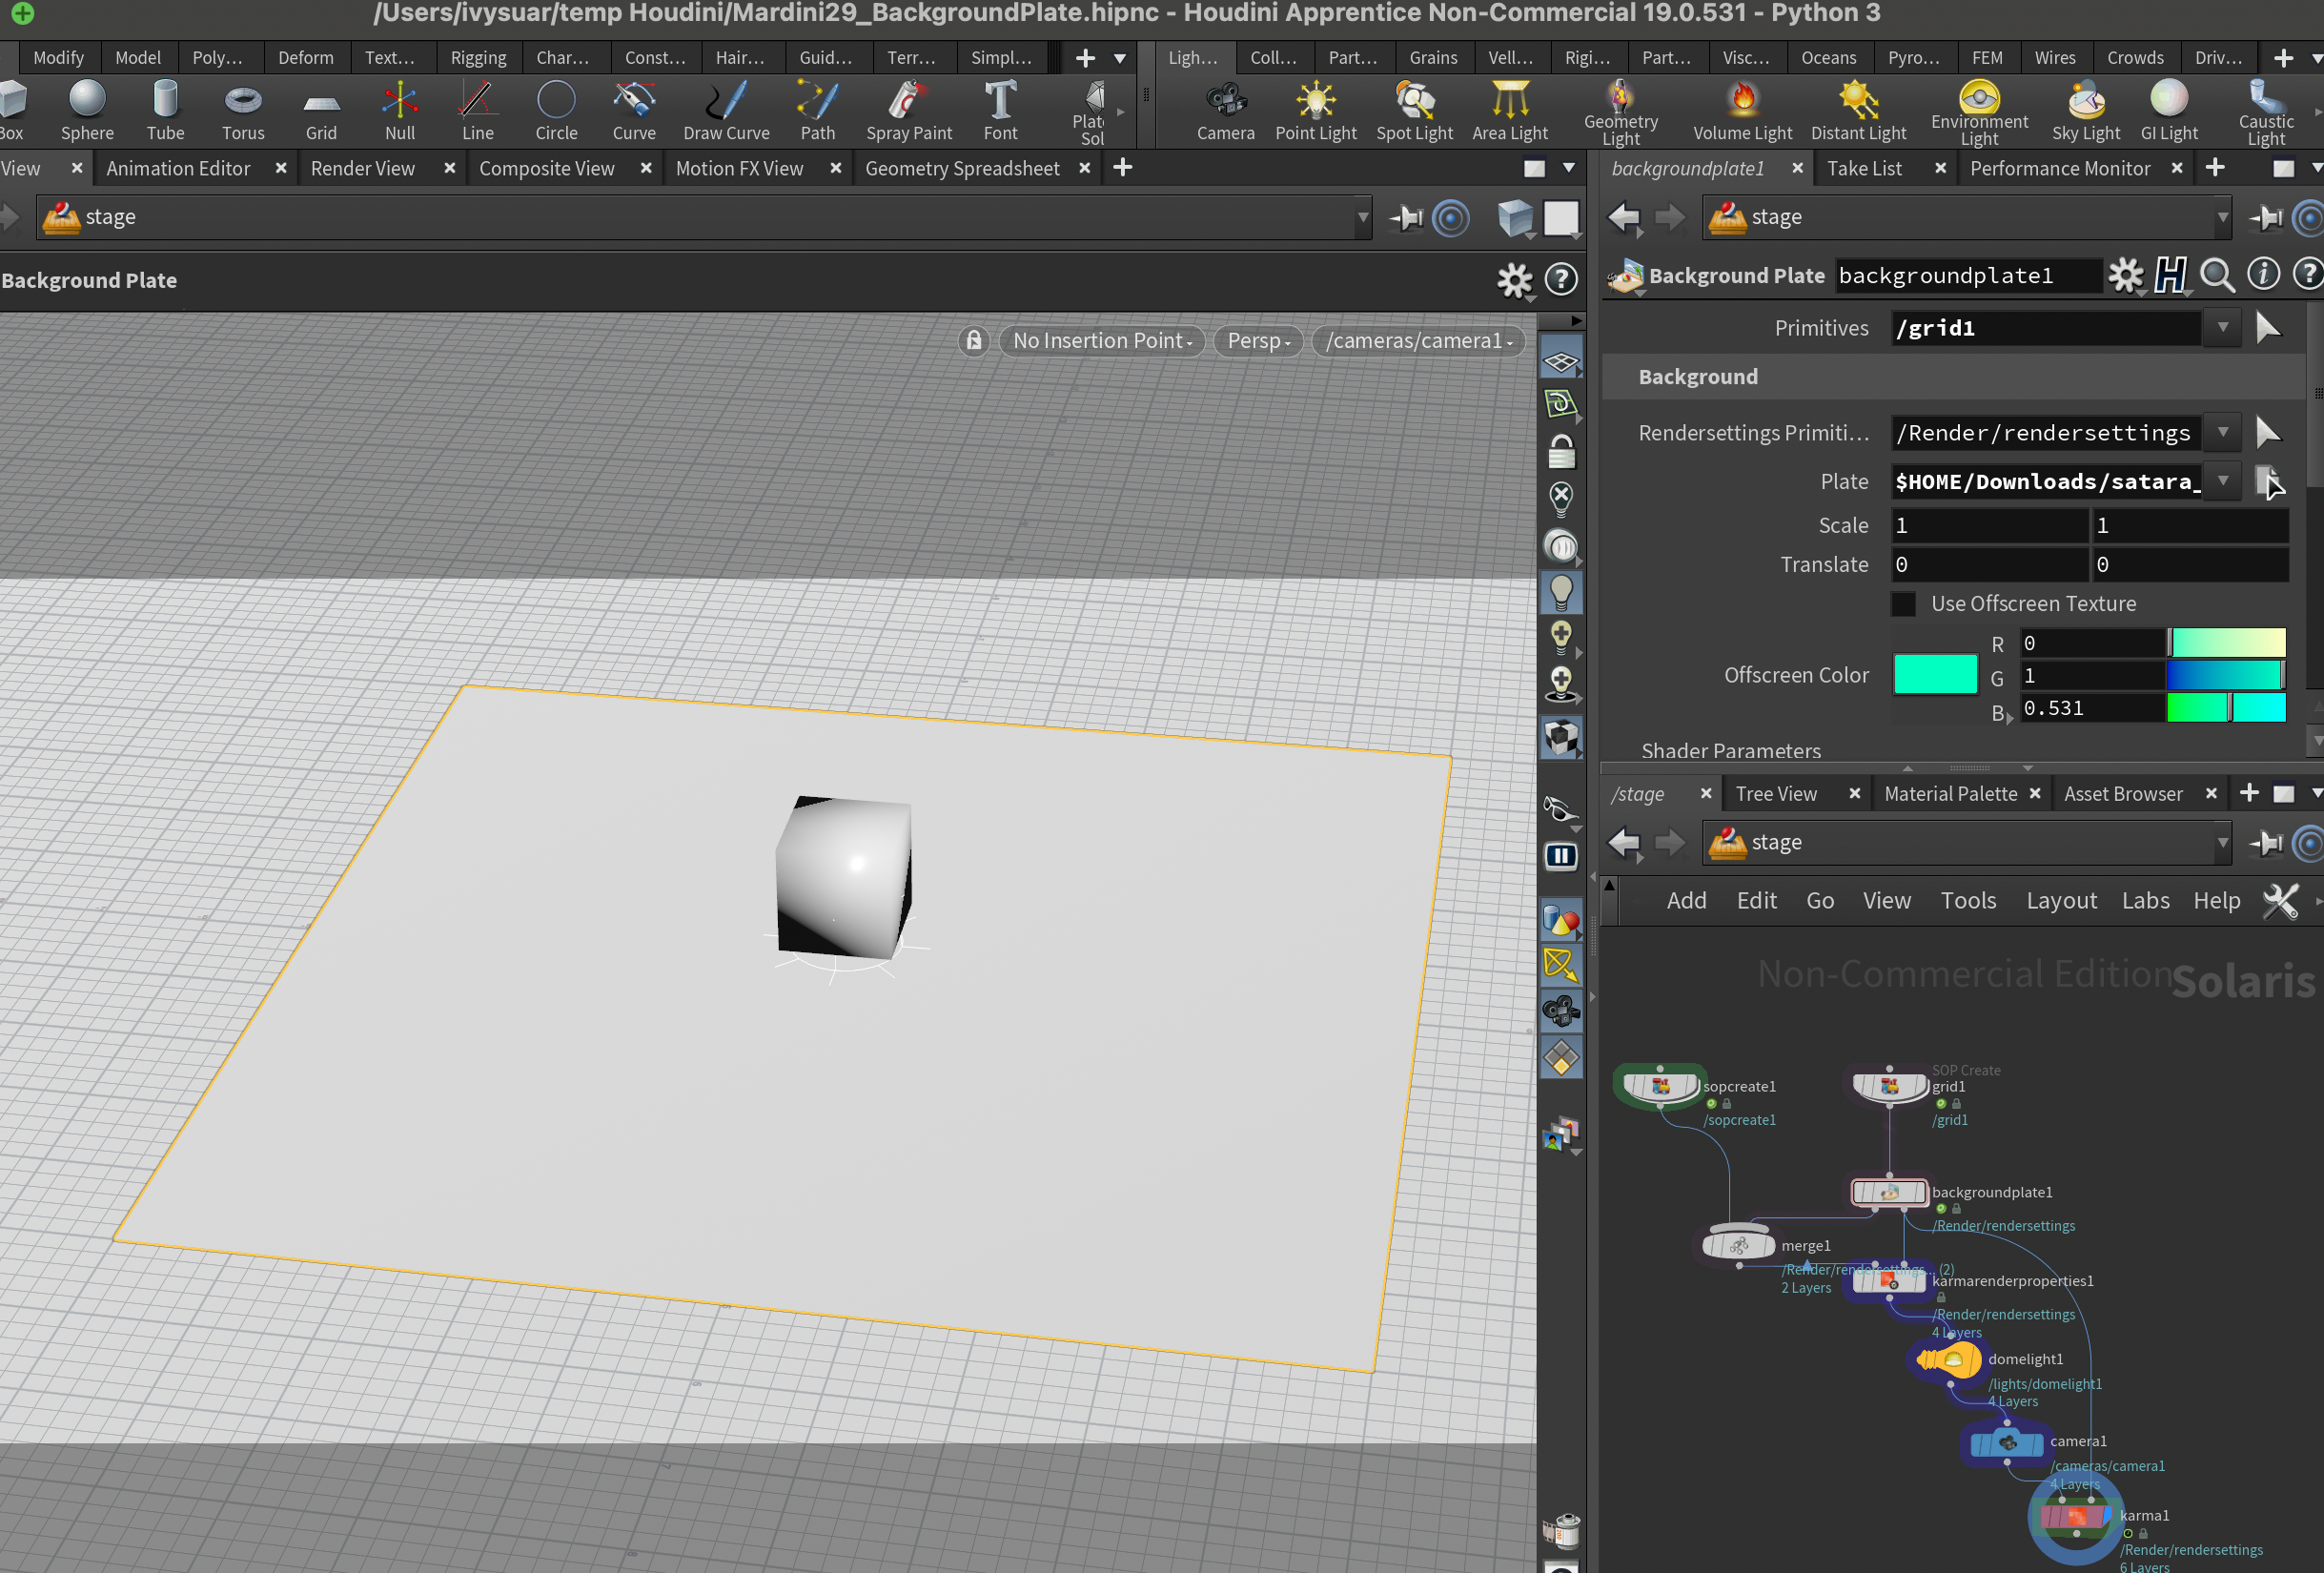Select the Font shelf tool
Viewport: 2324px width, 1573px height.
(1000, 111)
